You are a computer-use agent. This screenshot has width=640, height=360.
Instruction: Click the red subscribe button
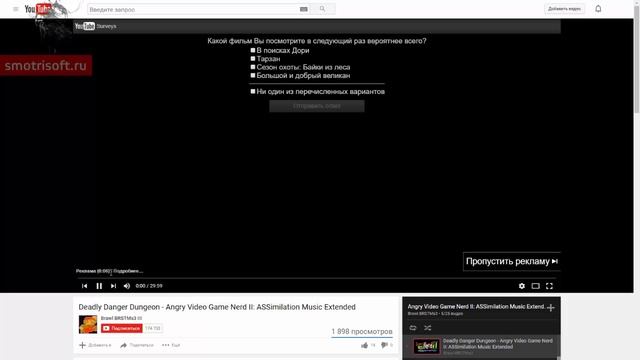pyautogui.click(x=122, y=328)
